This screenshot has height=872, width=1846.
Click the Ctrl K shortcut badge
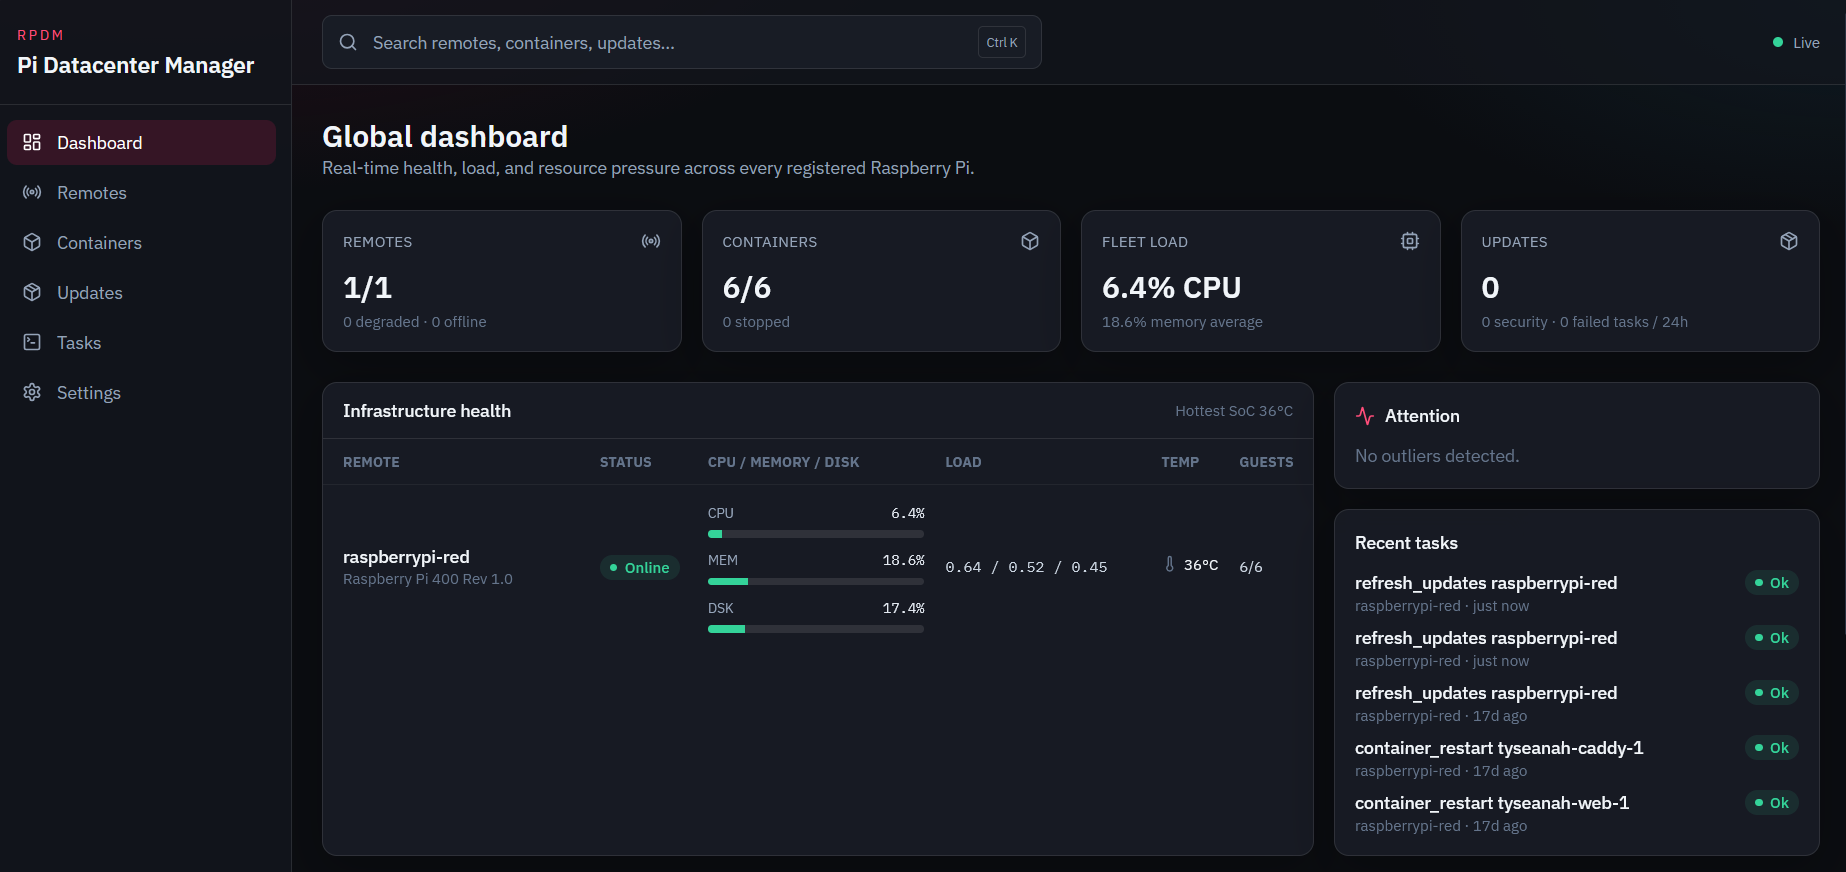[1002, 42]
